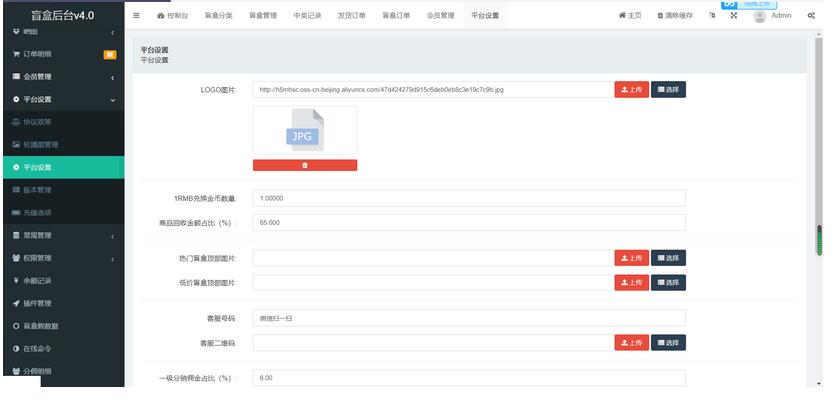Click 上传 button for 客服二维码

(632, 343)
